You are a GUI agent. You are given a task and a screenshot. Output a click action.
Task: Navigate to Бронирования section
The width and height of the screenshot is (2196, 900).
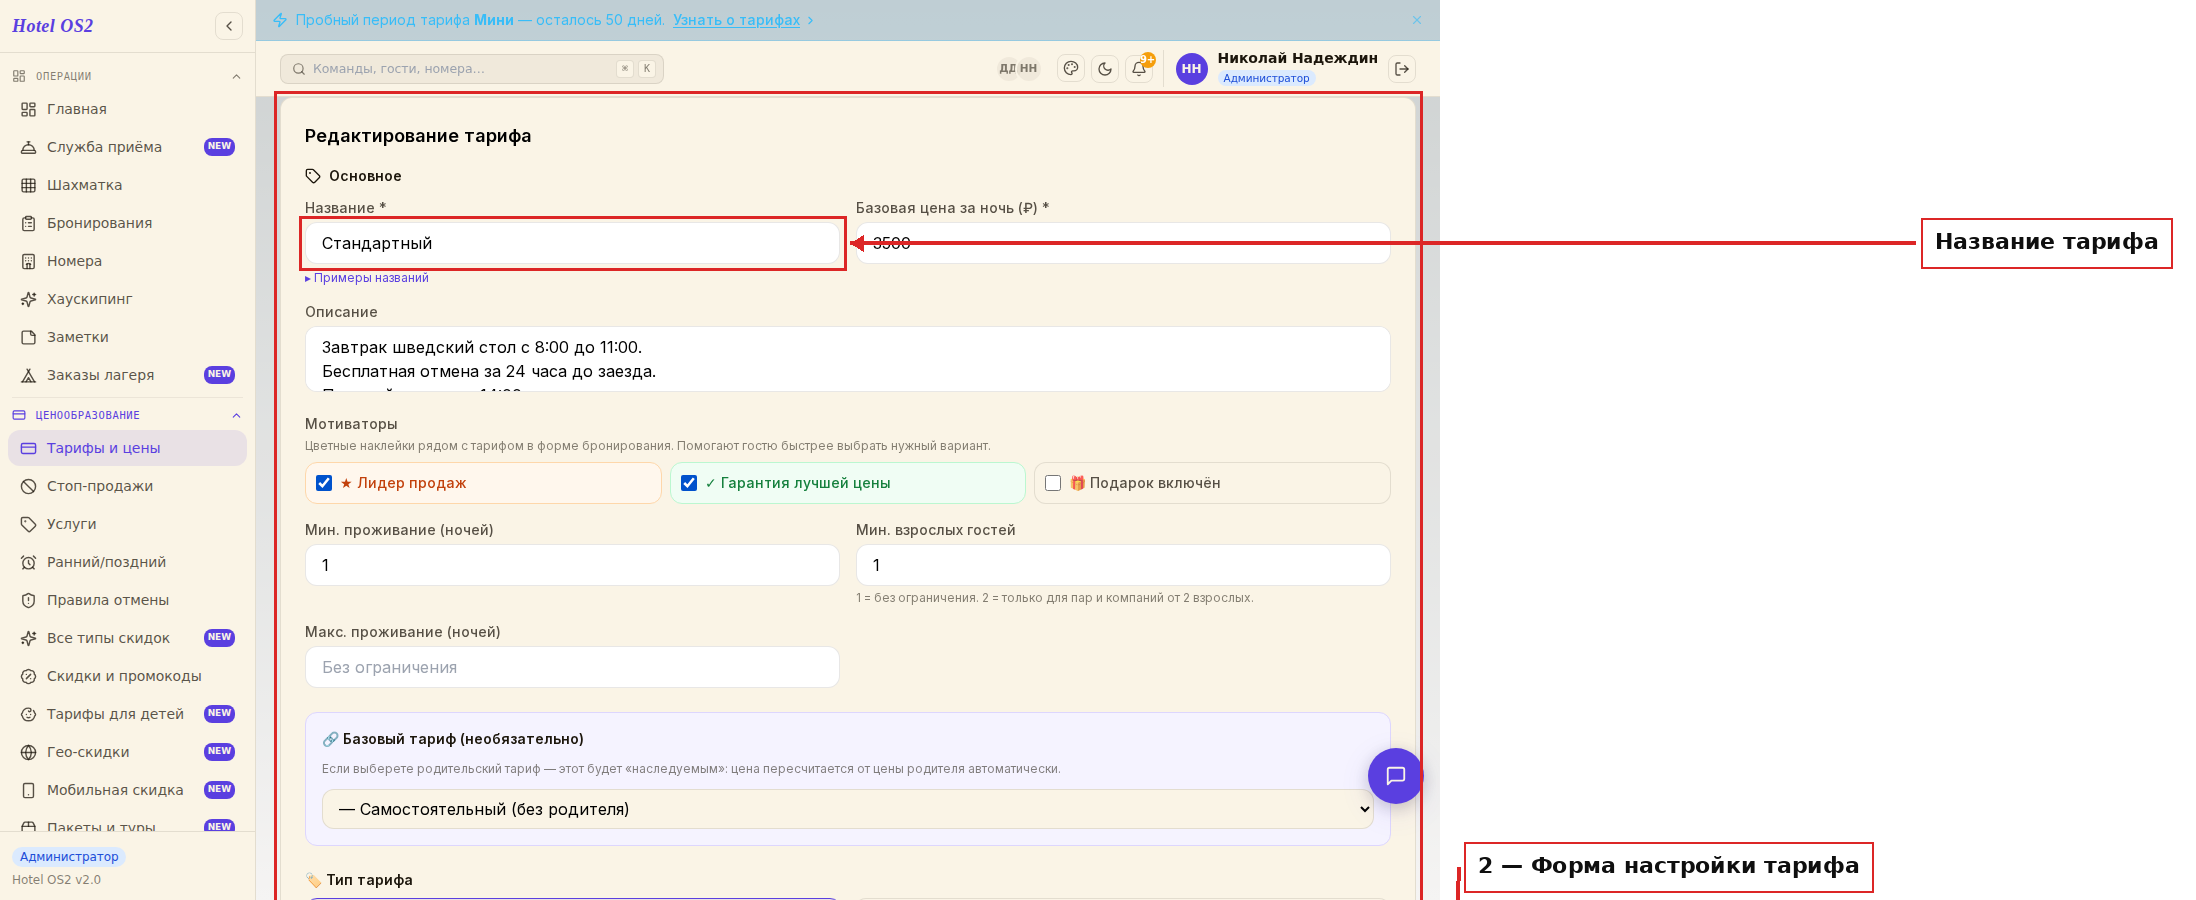click(x=127, y=223)
